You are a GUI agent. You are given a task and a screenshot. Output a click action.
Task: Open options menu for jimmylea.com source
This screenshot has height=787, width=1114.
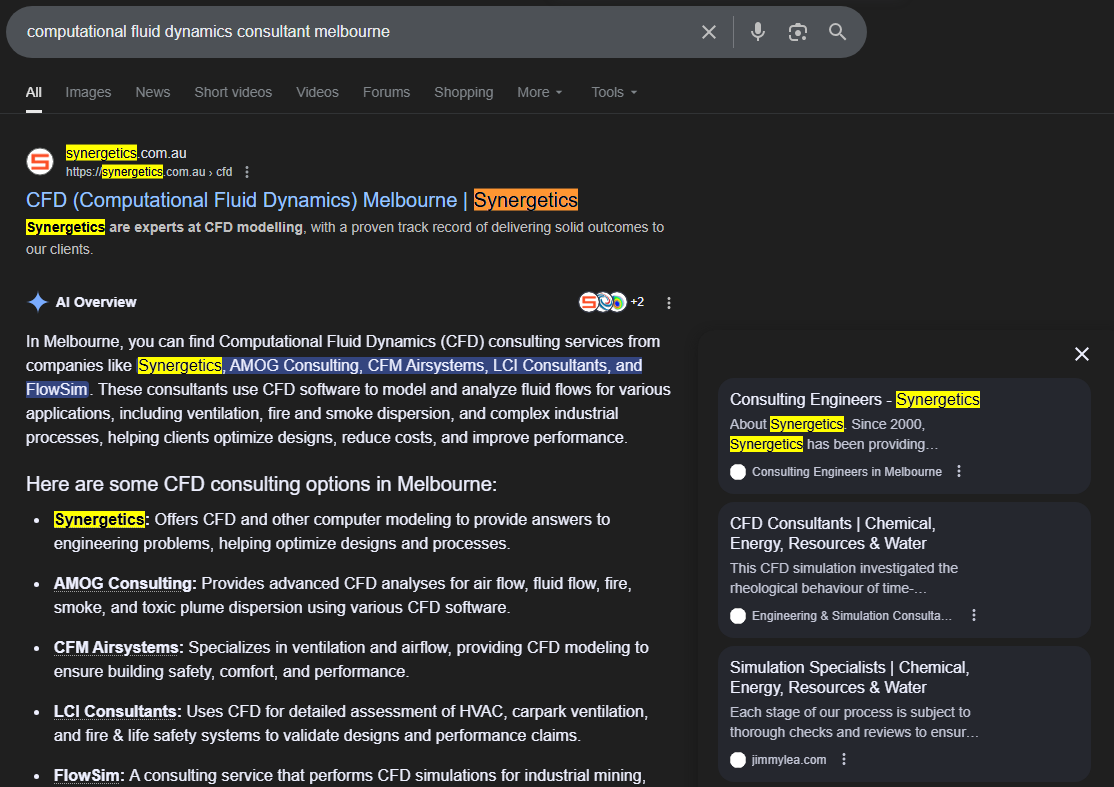tap(844, 760)
